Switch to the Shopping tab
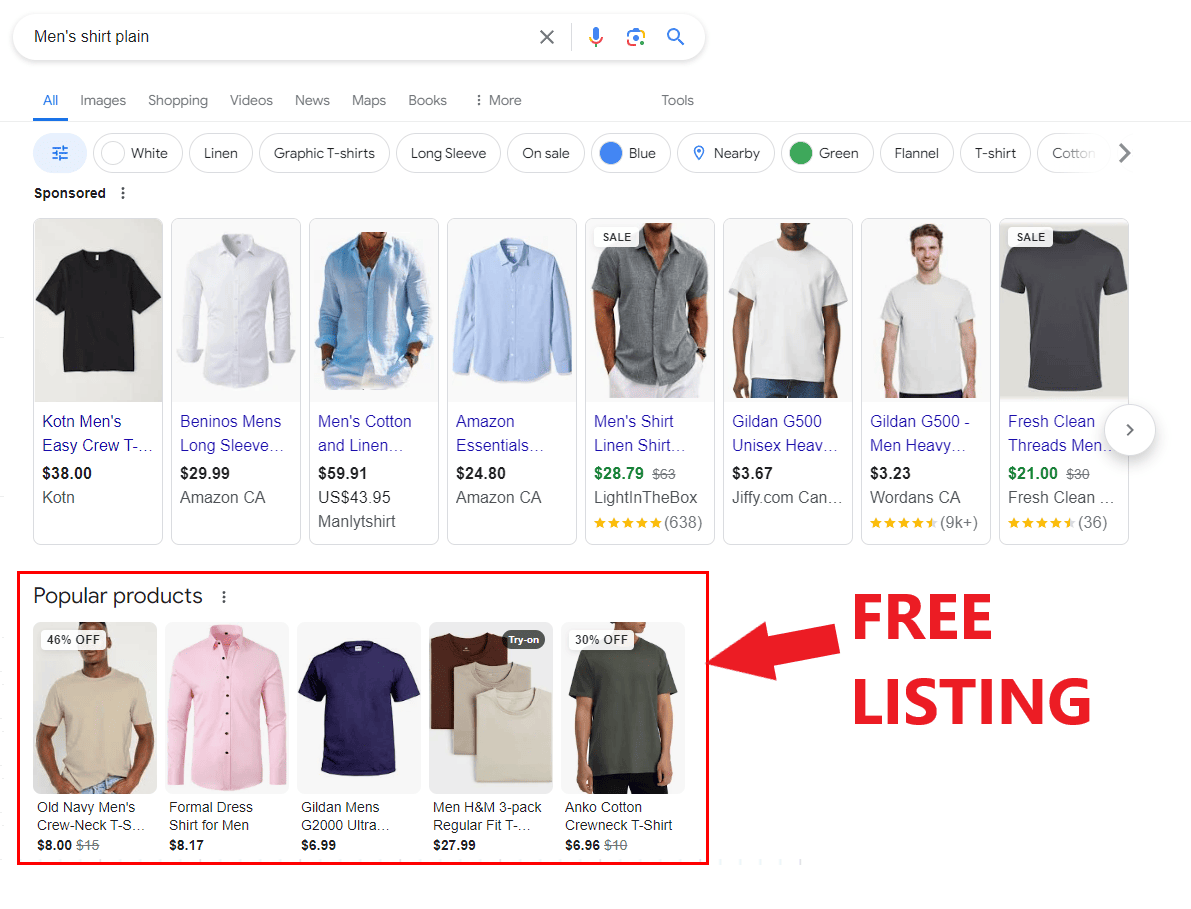 (x=178, y=100)
